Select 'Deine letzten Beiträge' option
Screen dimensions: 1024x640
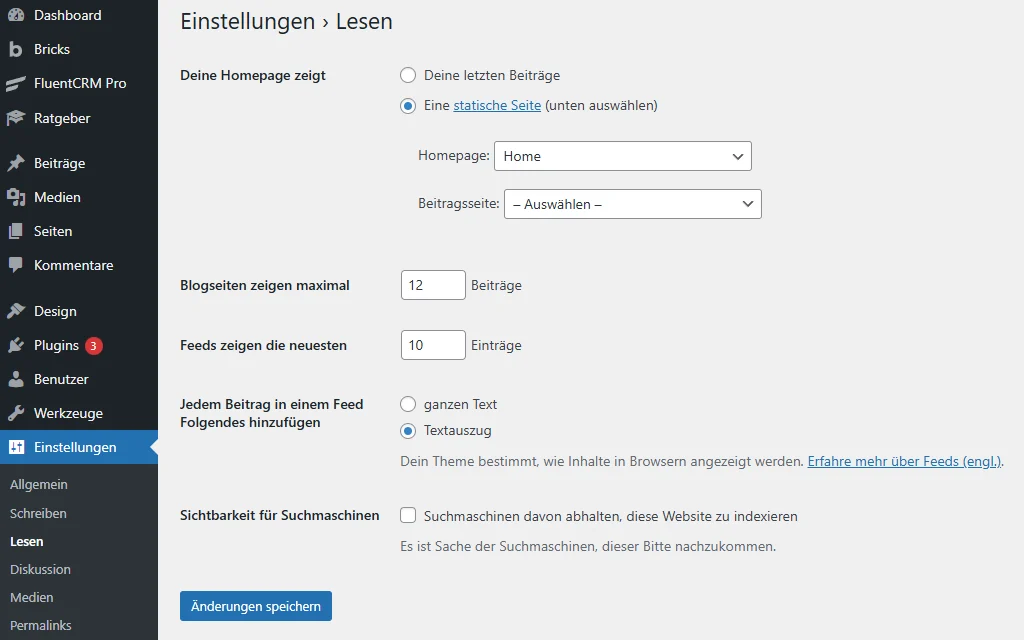(408, 75)
